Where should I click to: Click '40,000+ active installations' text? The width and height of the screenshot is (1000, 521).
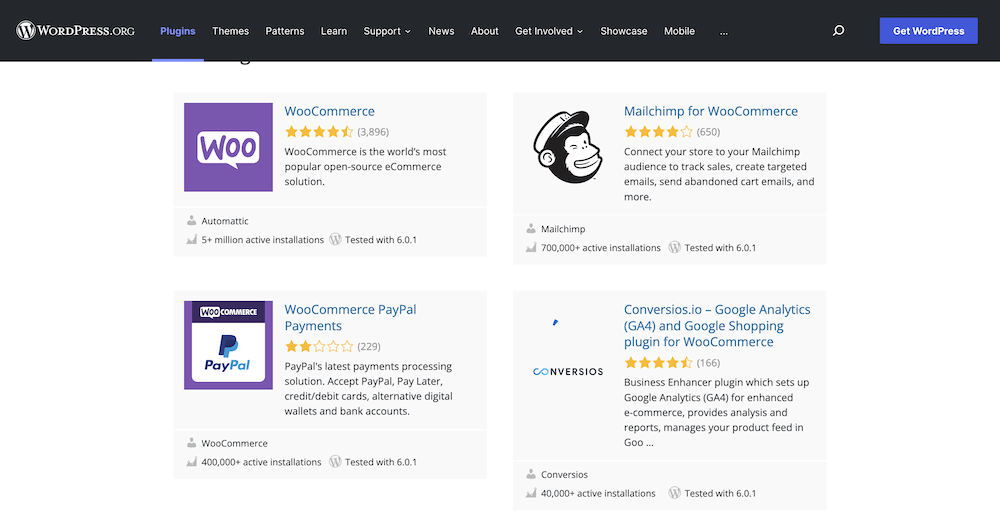pyautogui.click(x=598, y=493)
